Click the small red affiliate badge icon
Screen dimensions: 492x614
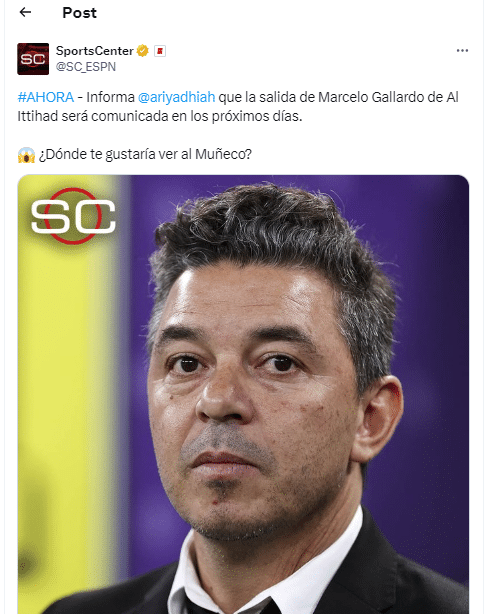(160, 51)
